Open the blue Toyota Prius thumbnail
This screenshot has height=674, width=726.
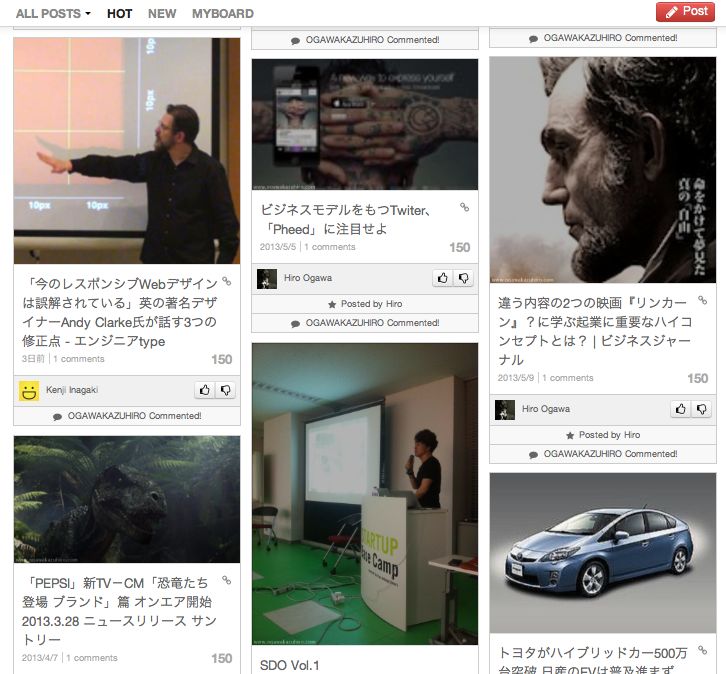(603, 553)
